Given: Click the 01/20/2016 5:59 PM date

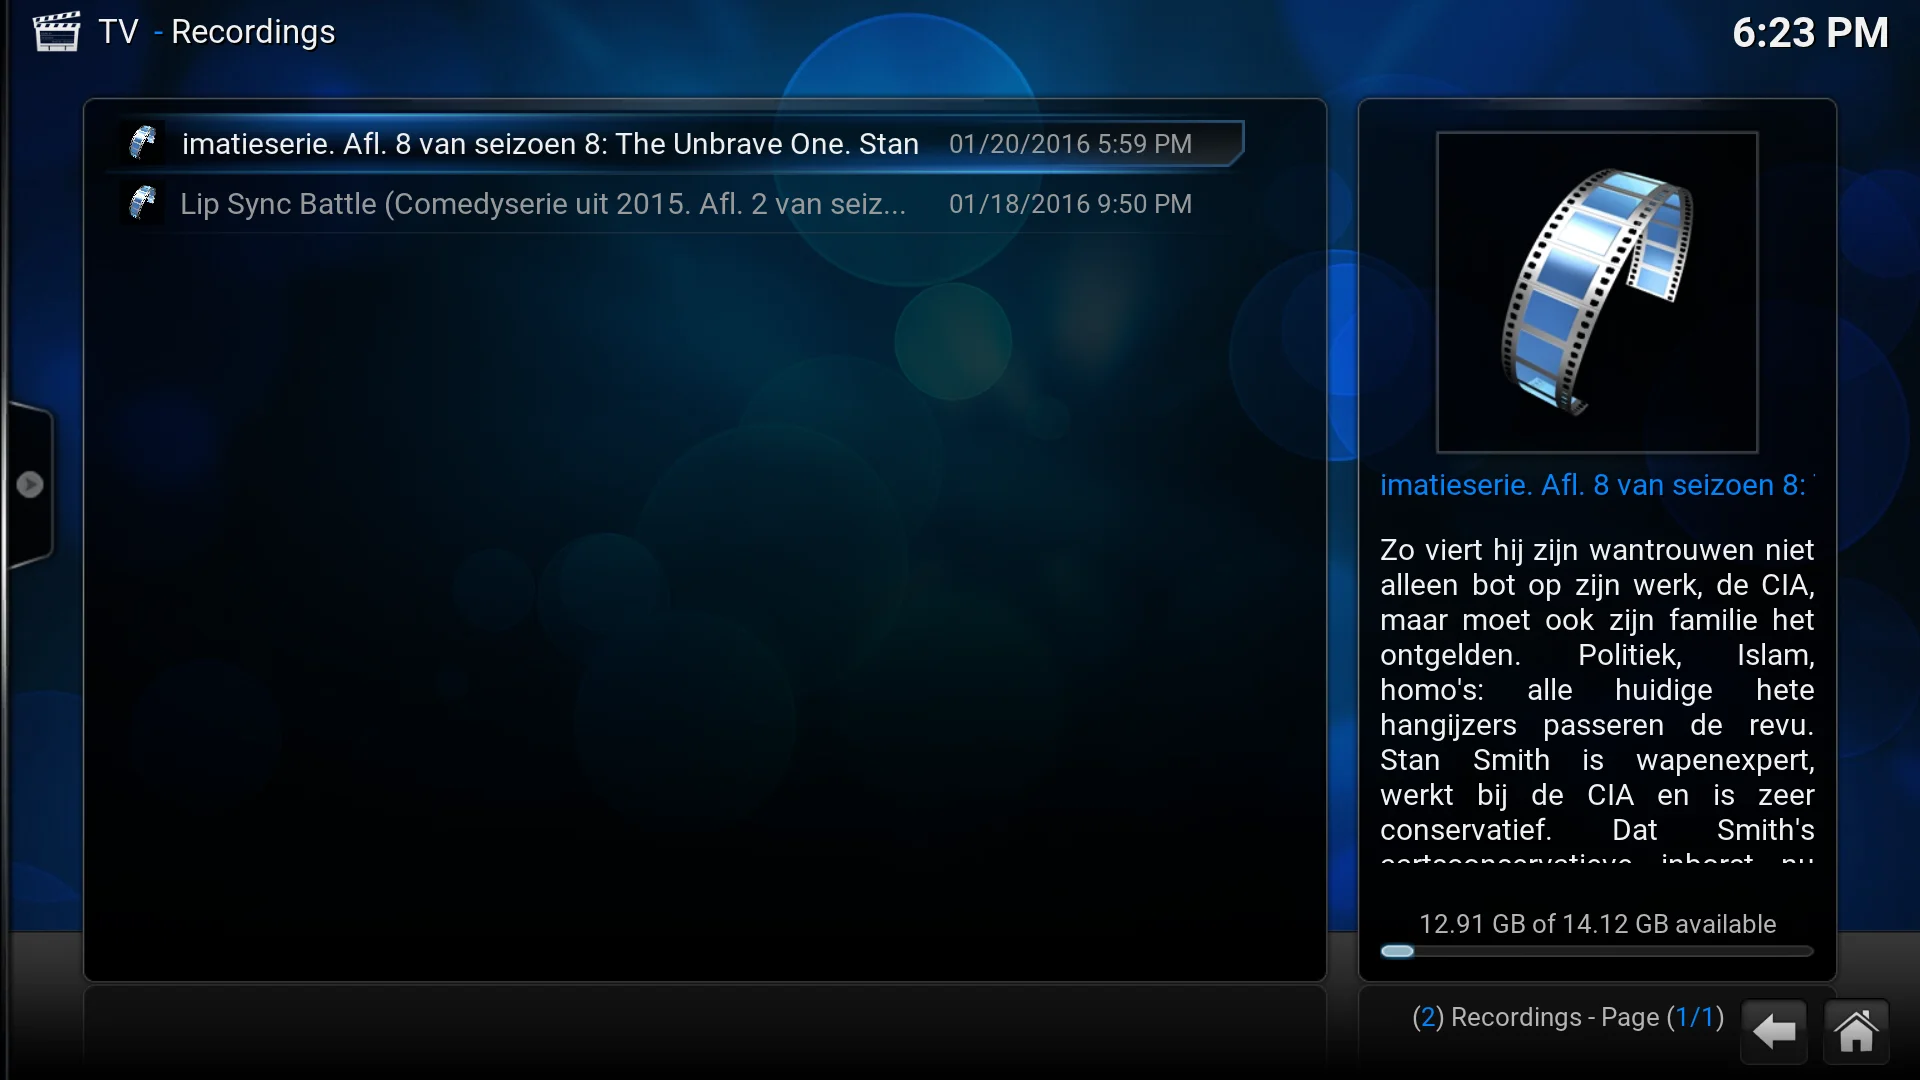Looking at the screenshot, I should point(1070,144).
